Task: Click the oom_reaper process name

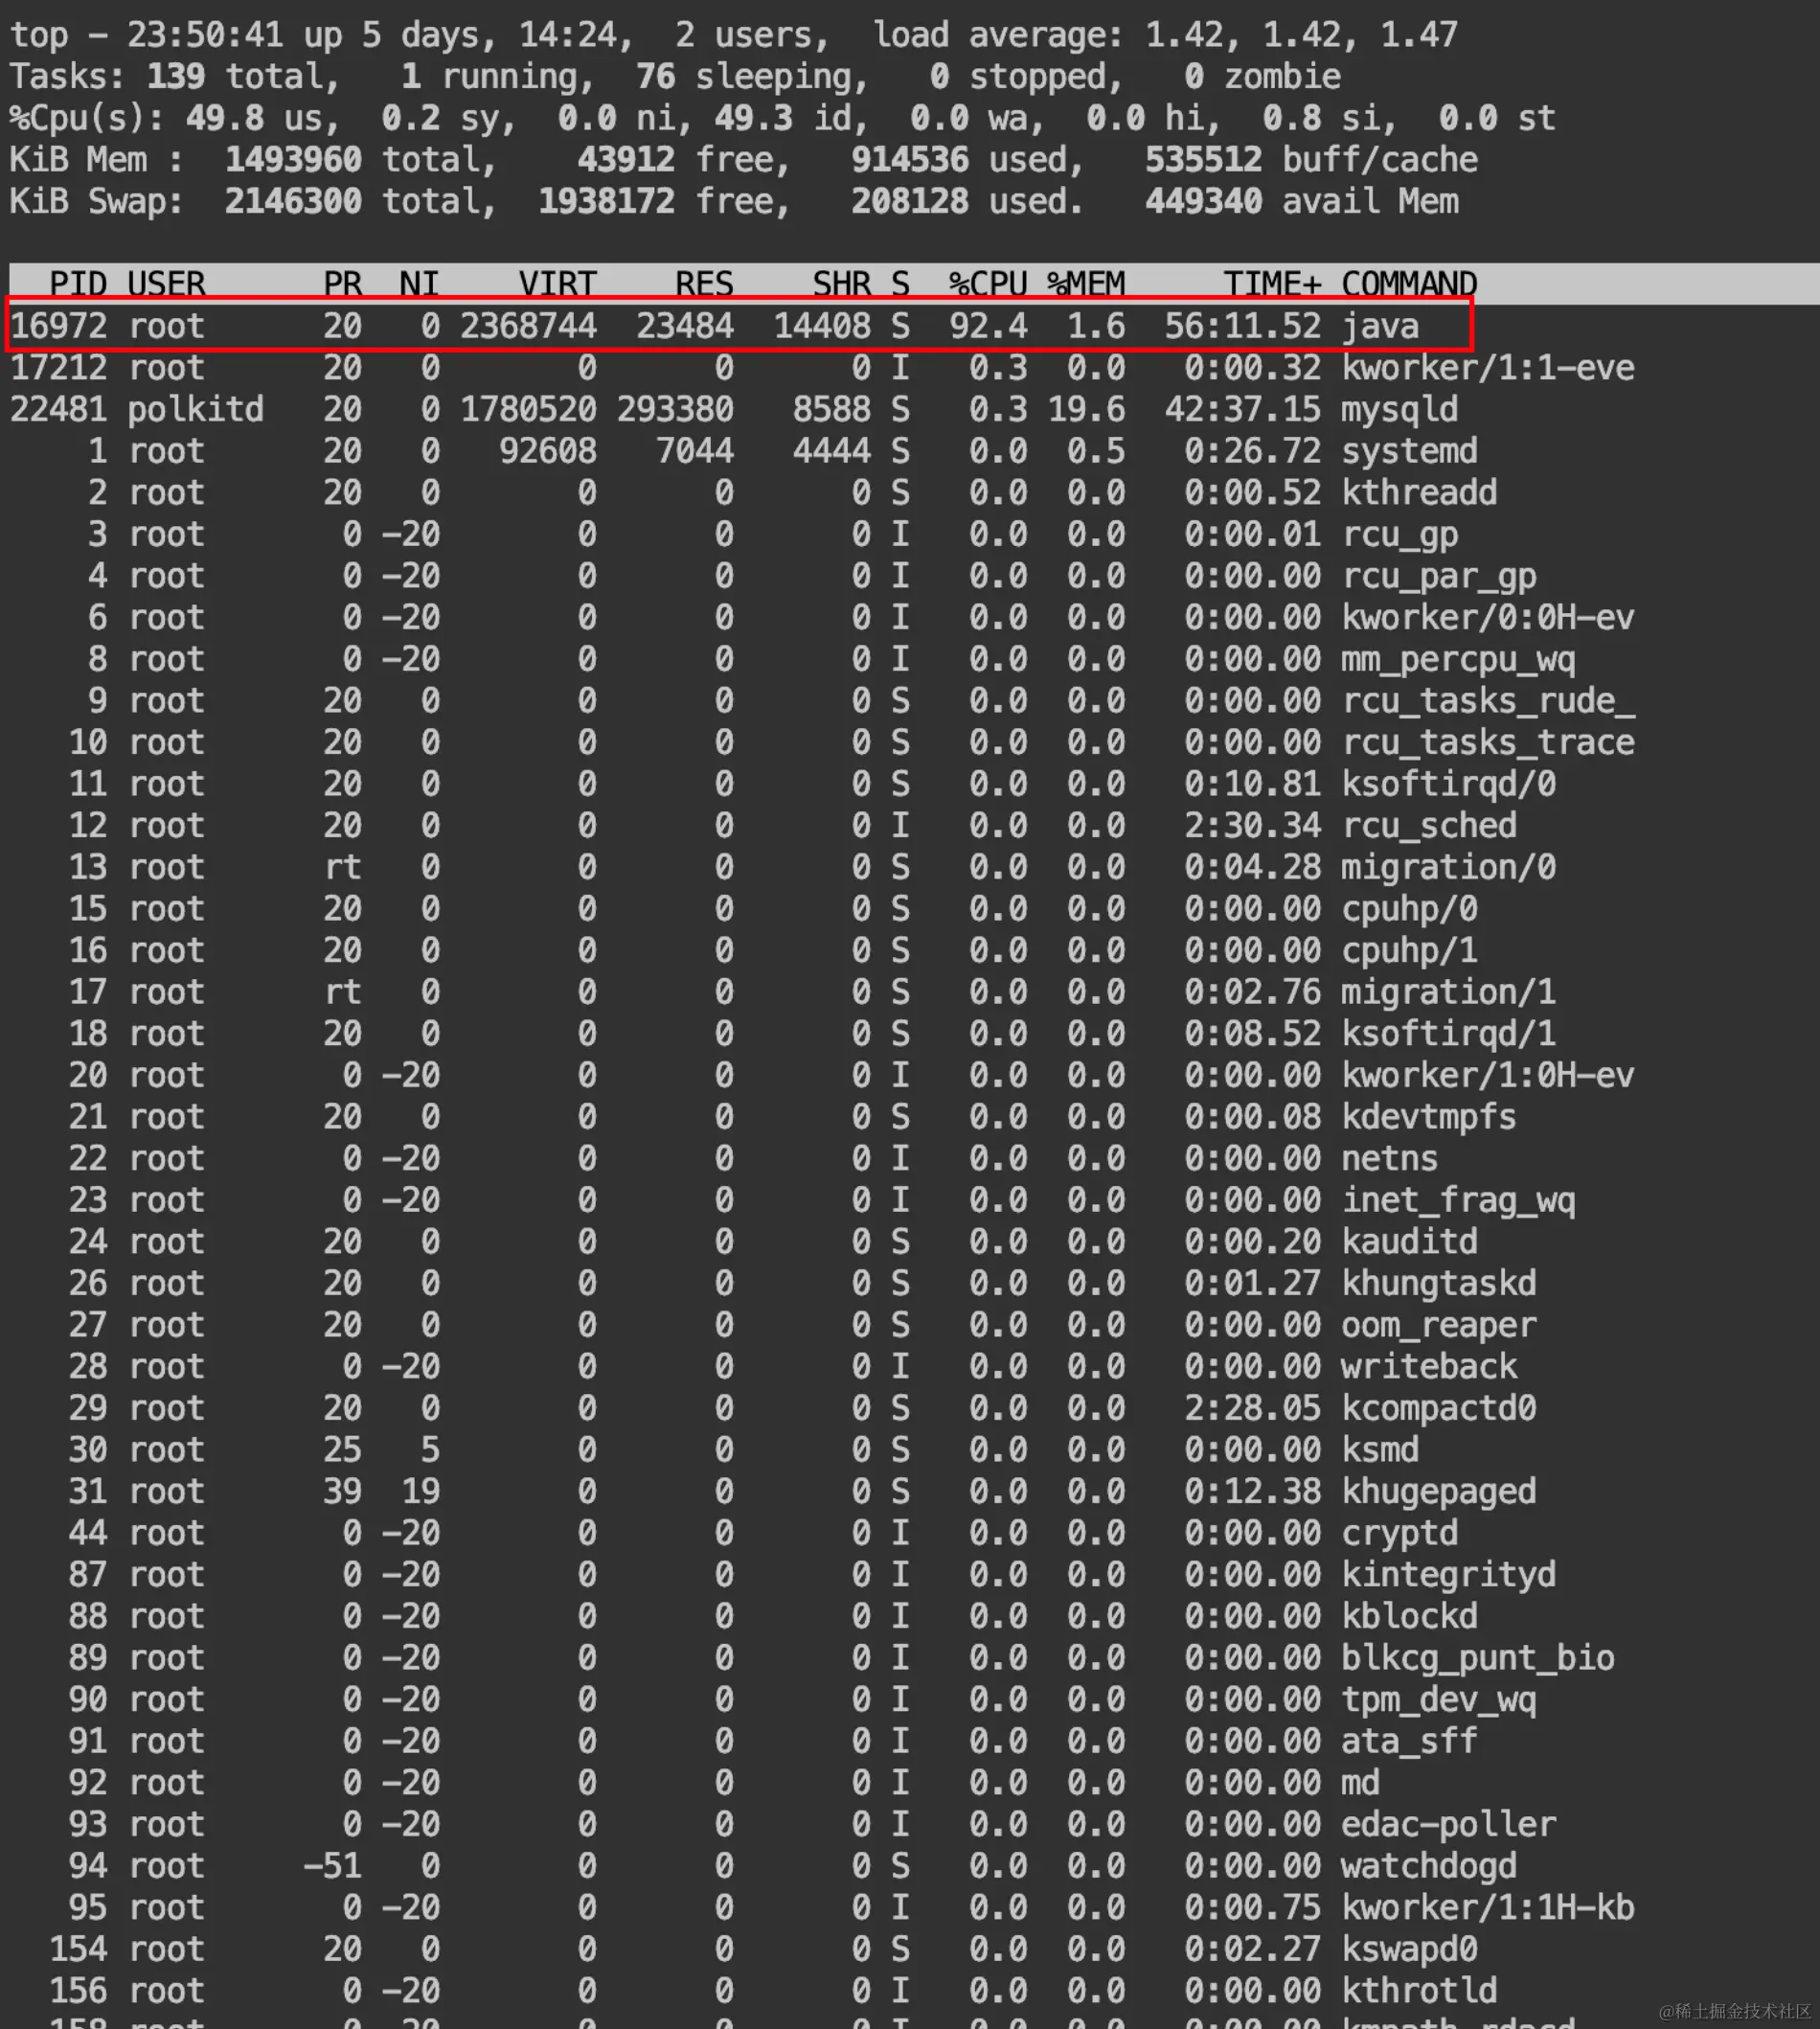Action: click(x=1439, y=1325)
